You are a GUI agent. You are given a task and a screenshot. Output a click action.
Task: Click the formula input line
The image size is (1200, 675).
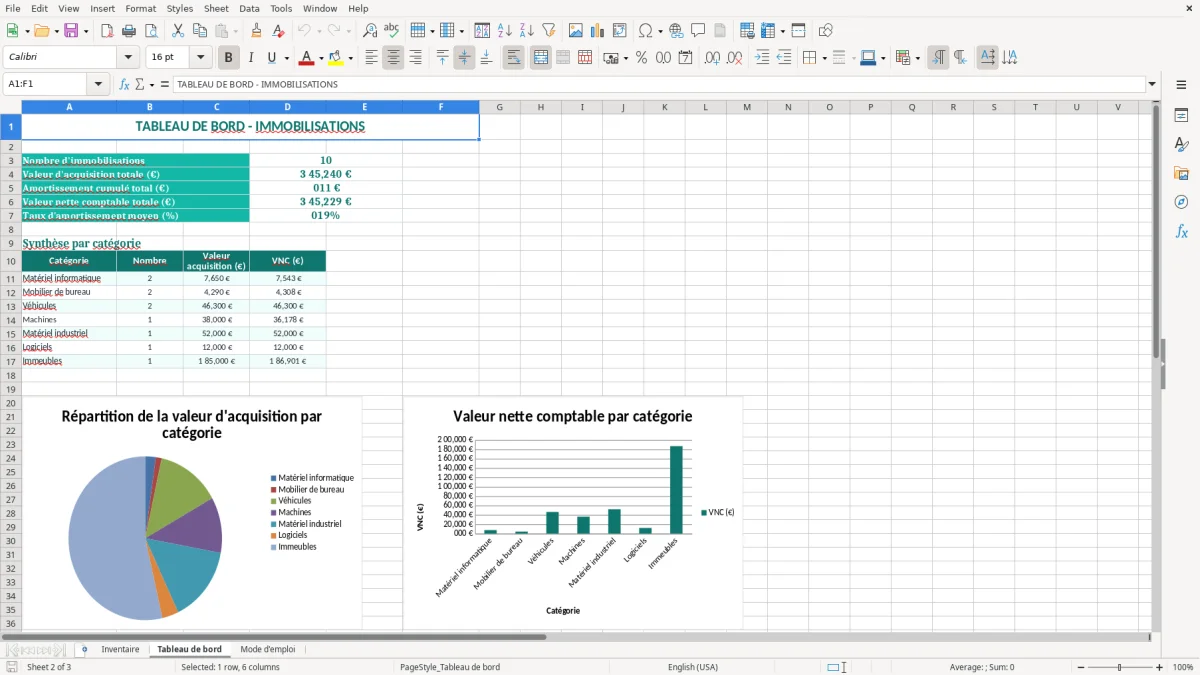tap(658, 85)
